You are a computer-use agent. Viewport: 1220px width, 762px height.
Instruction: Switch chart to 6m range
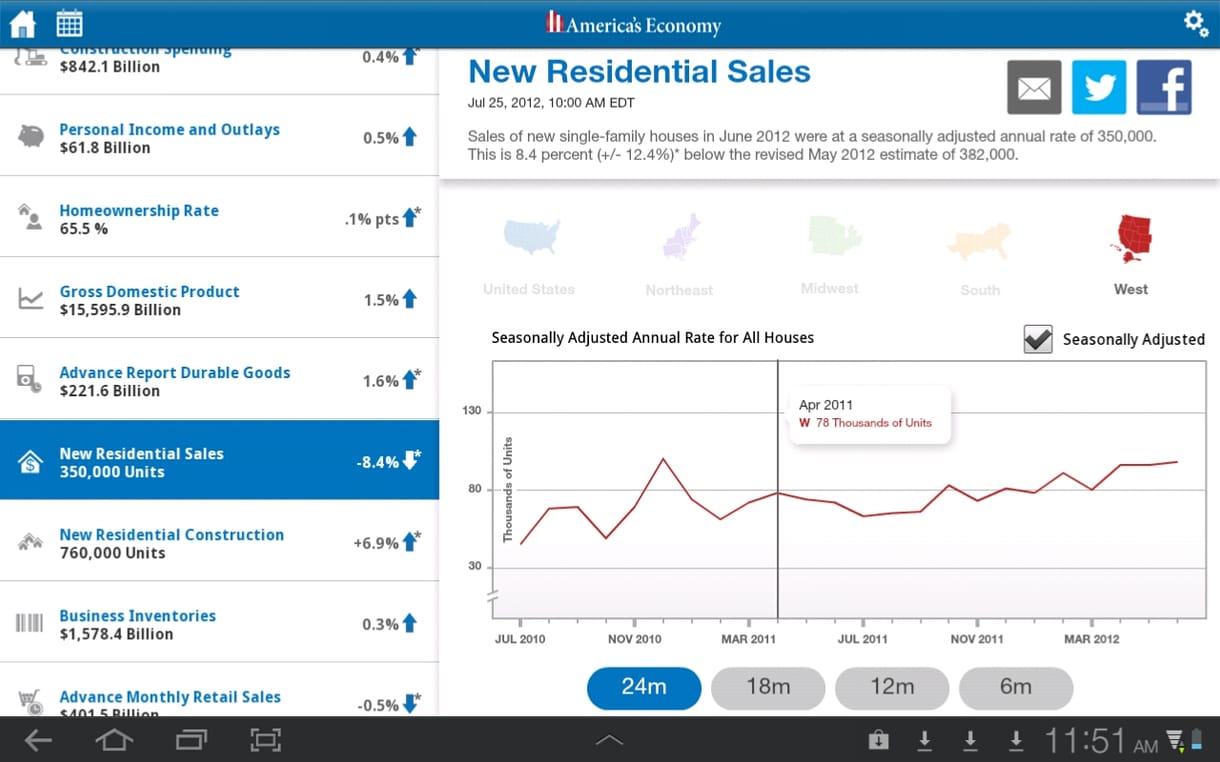[x=1016, y=688]
